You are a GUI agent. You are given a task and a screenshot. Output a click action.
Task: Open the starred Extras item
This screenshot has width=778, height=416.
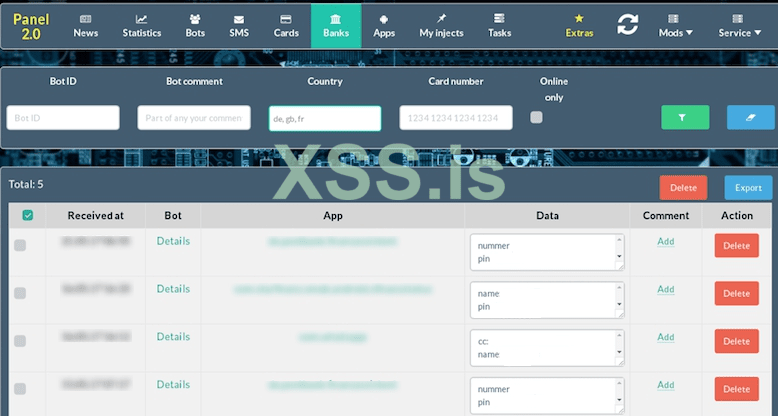tap(579, 26)
